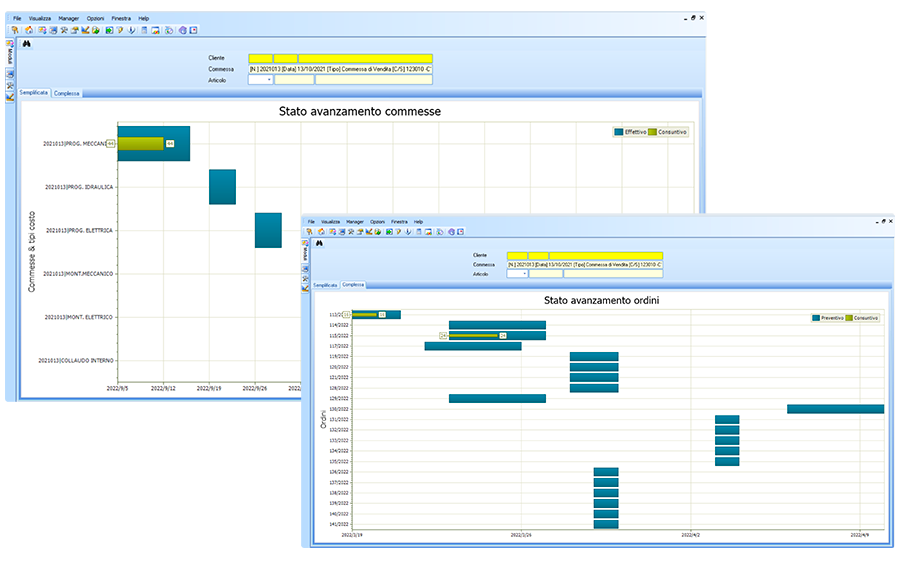Click purple hexagon icon in ordini window toolbar
Image resolution: width=900 pixels, height=563 pixels.
(452, 231)
